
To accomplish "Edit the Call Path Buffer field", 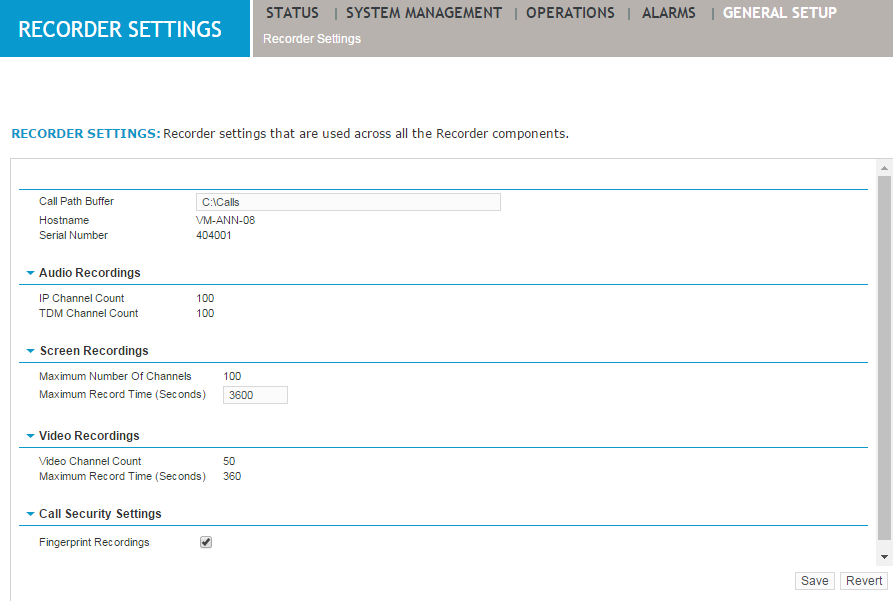I will point(348,201).
